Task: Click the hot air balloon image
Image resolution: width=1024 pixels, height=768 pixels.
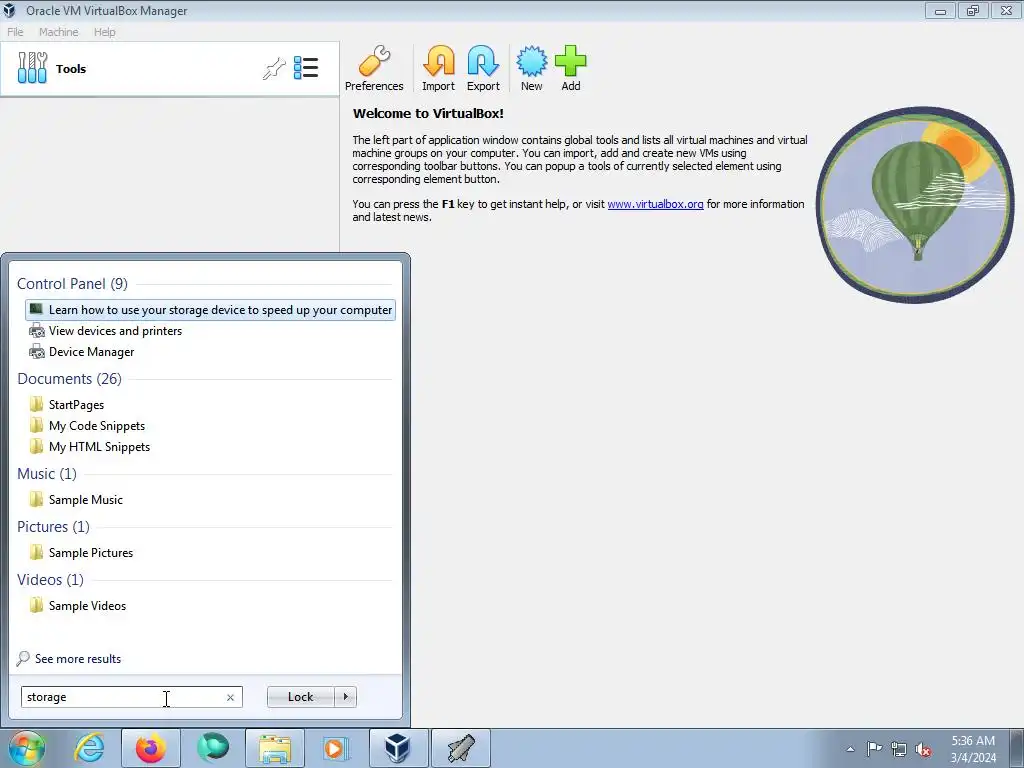Action: (915, 205)
